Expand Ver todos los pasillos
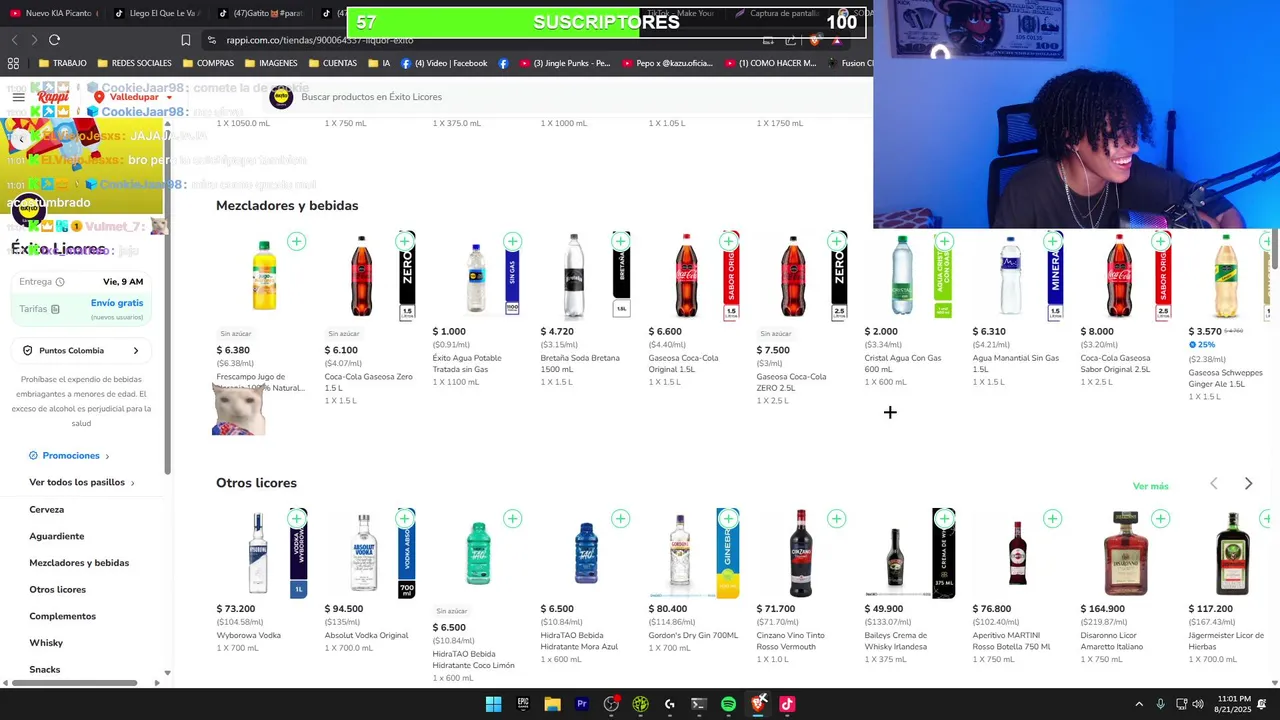The image size is (1280, 720). click(82, 482)
